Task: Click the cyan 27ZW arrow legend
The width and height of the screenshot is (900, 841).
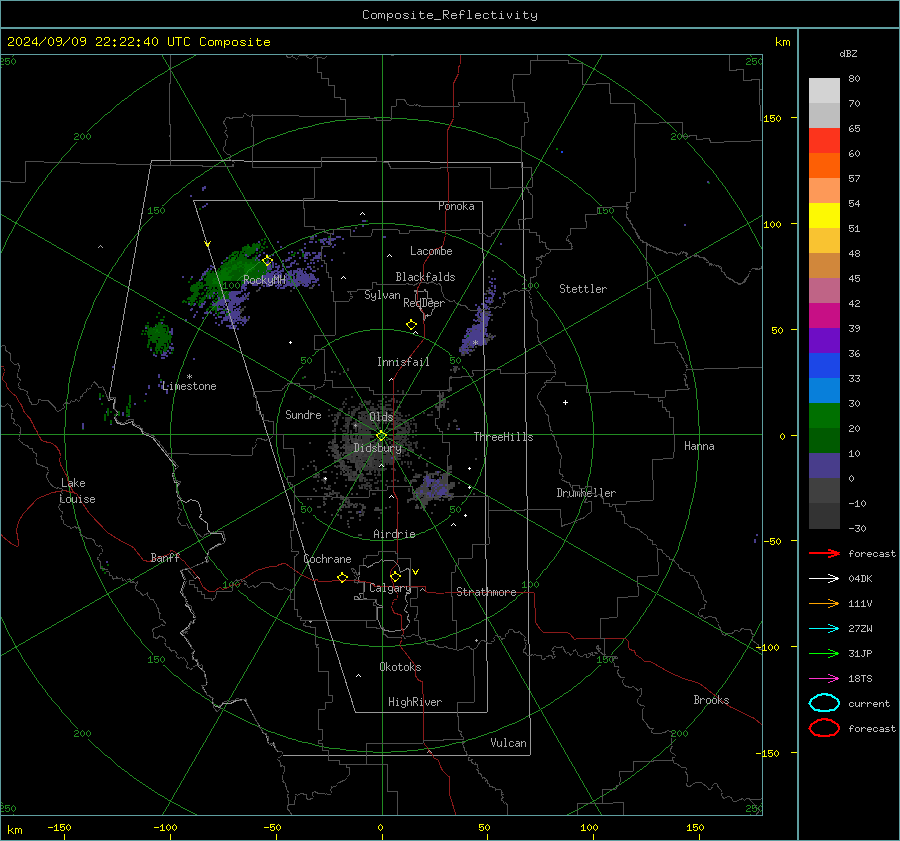Action: click(824, 629)
